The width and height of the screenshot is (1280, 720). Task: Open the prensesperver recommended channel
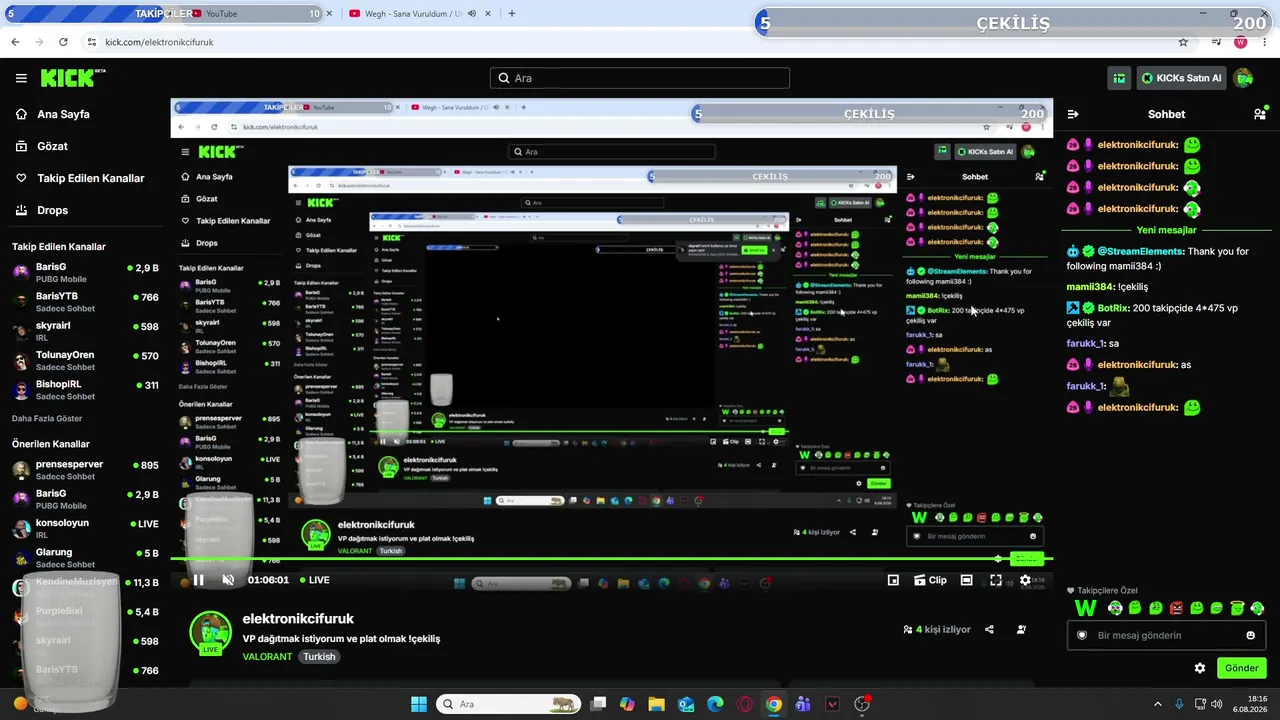(85, 470)
